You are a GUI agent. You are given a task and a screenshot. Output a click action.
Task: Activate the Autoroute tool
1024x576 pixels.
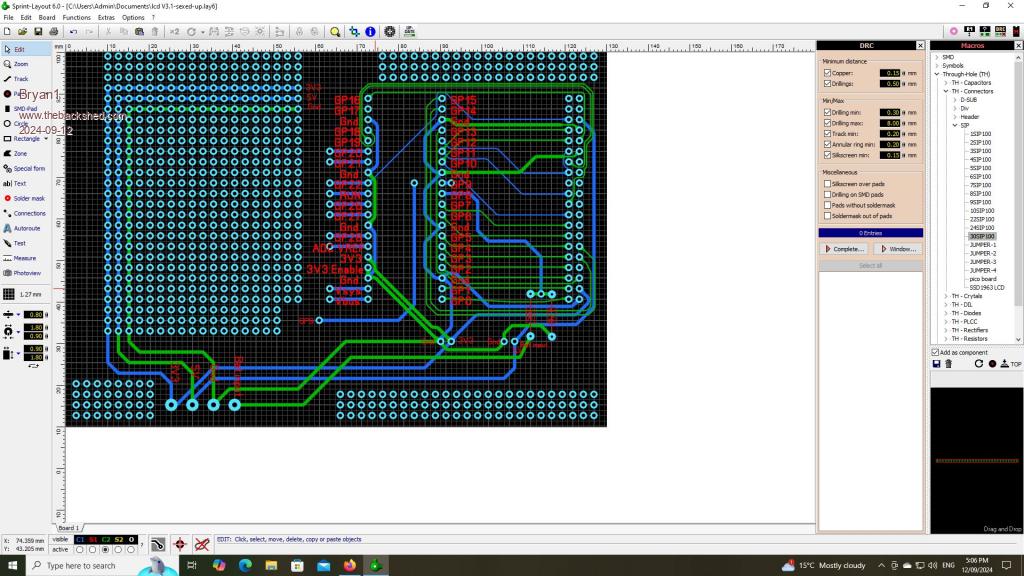click(26, 228)
